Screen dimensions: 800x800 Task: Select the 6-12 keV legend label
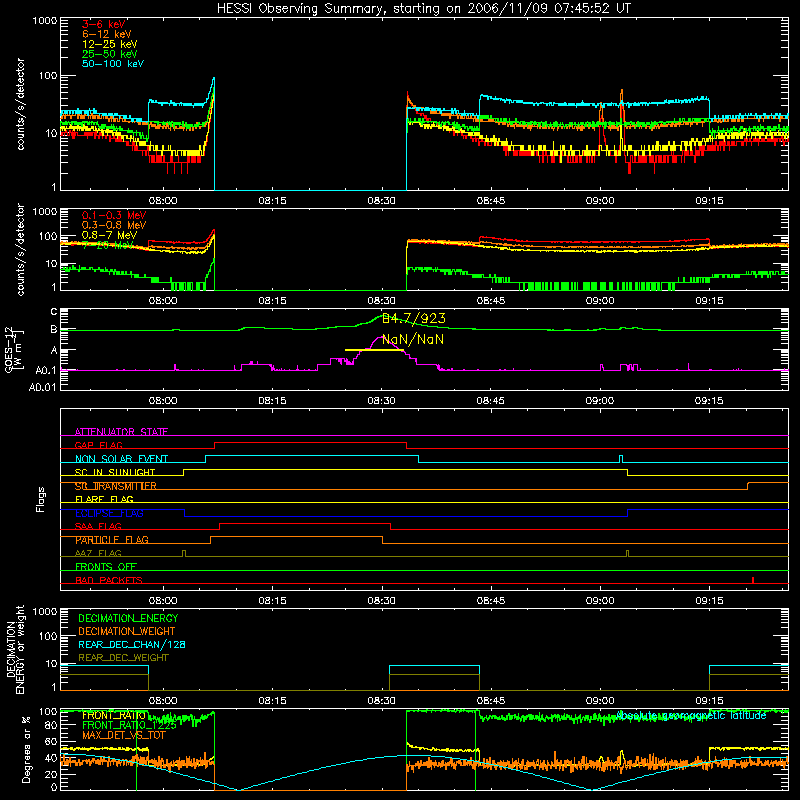107,34
